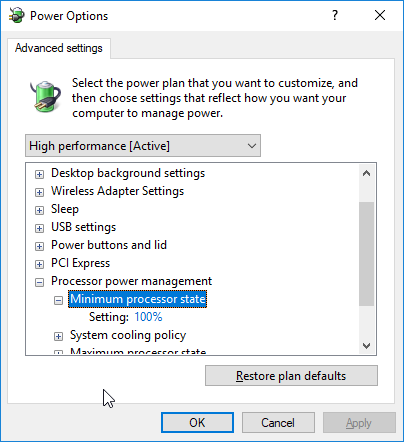Click the settings list scroll down arrow
Viewport: 404px width, 442px height.
click(366, 346)
